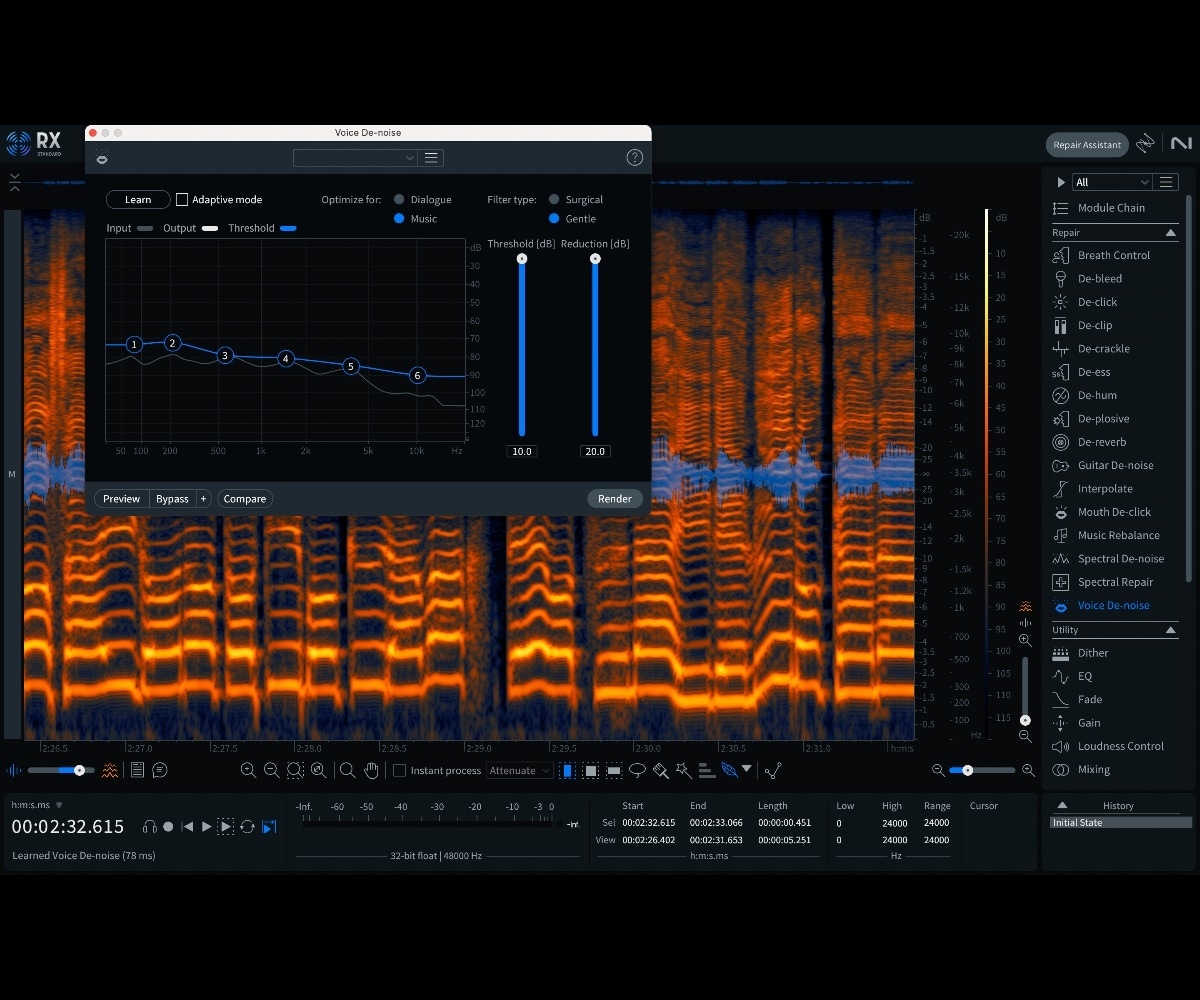Open the De-clip module icon
The height and width of the screenshot is (1000, 1200).
pyautogui.click(x=1061, y=325)
